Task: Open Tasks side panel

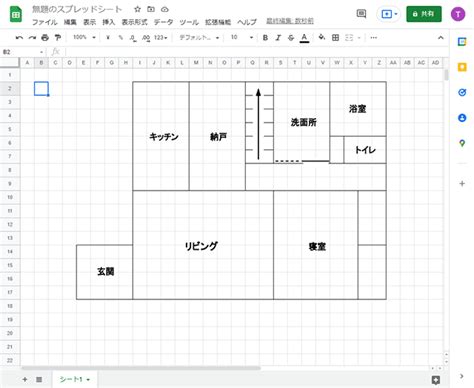Action: 462,92
